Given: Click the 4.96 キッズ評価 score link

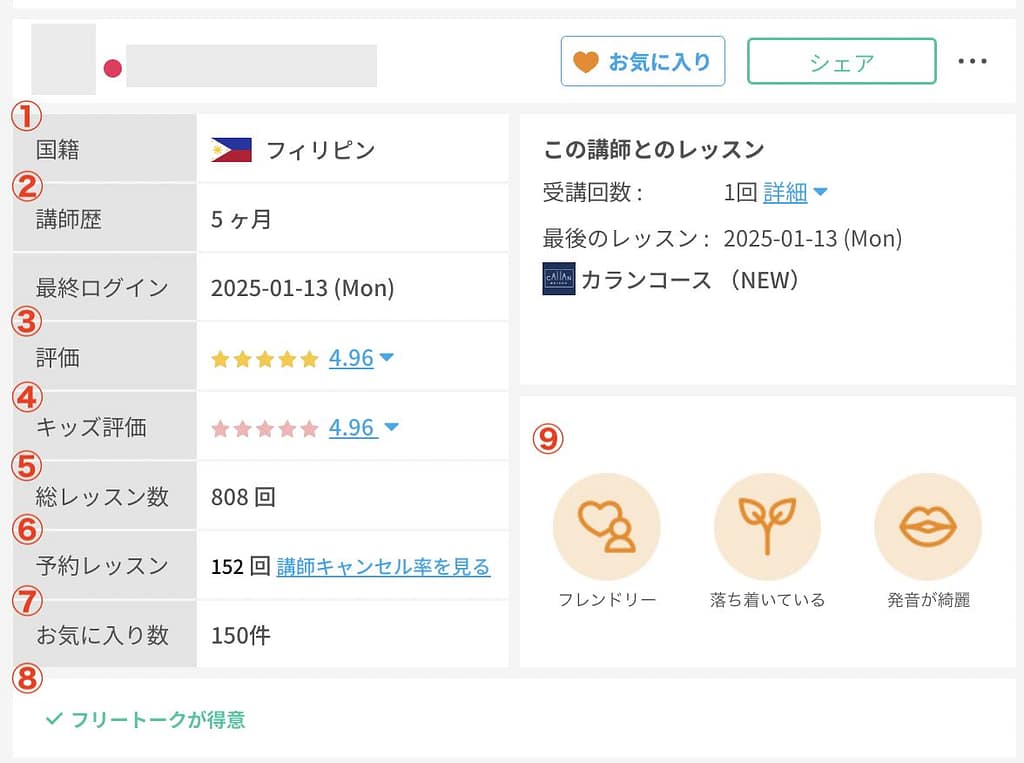Looking at the screenshot, I should pos(351,428).
